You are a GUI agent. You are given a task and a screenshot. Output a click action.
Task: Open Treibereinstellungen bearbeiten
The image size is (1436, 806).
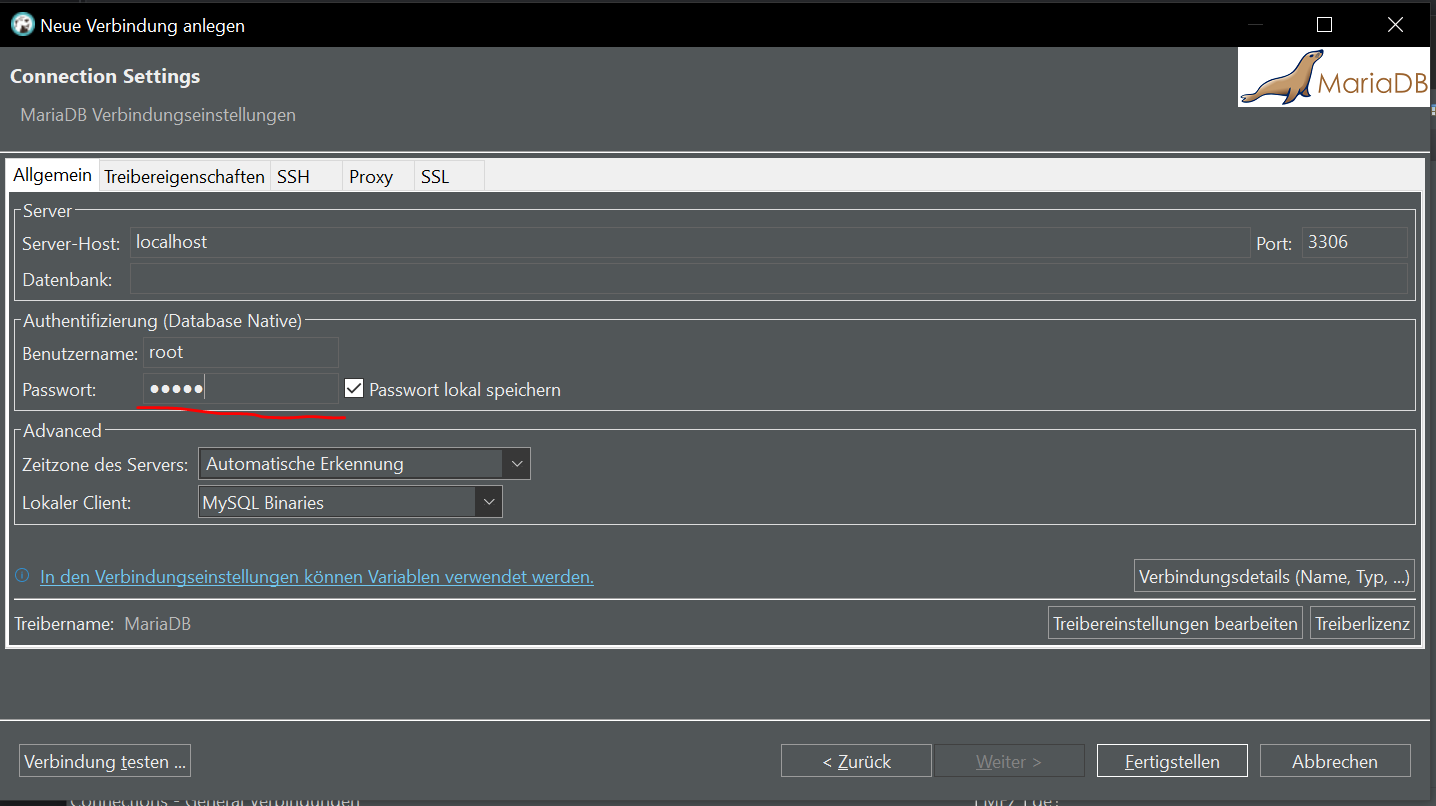[x=1175, y=623]
